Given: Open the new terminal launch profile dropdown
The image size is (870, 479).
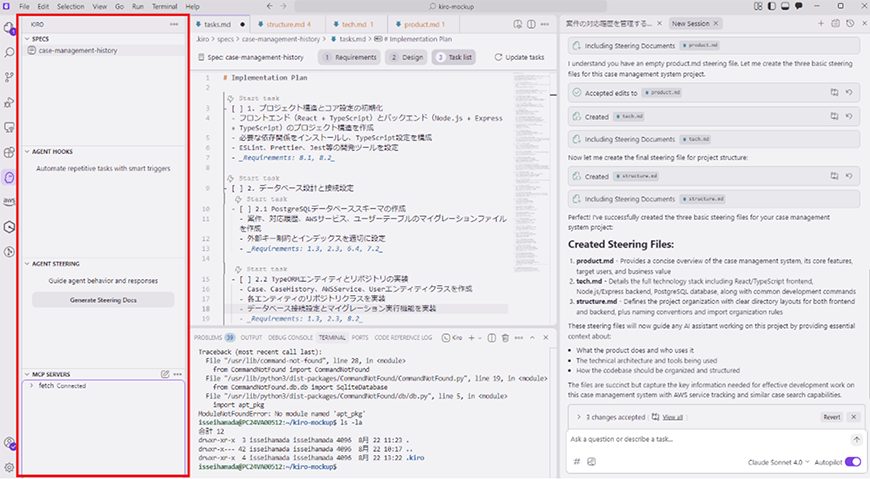Looking at the screenshot, I should [x=479, y=337].
